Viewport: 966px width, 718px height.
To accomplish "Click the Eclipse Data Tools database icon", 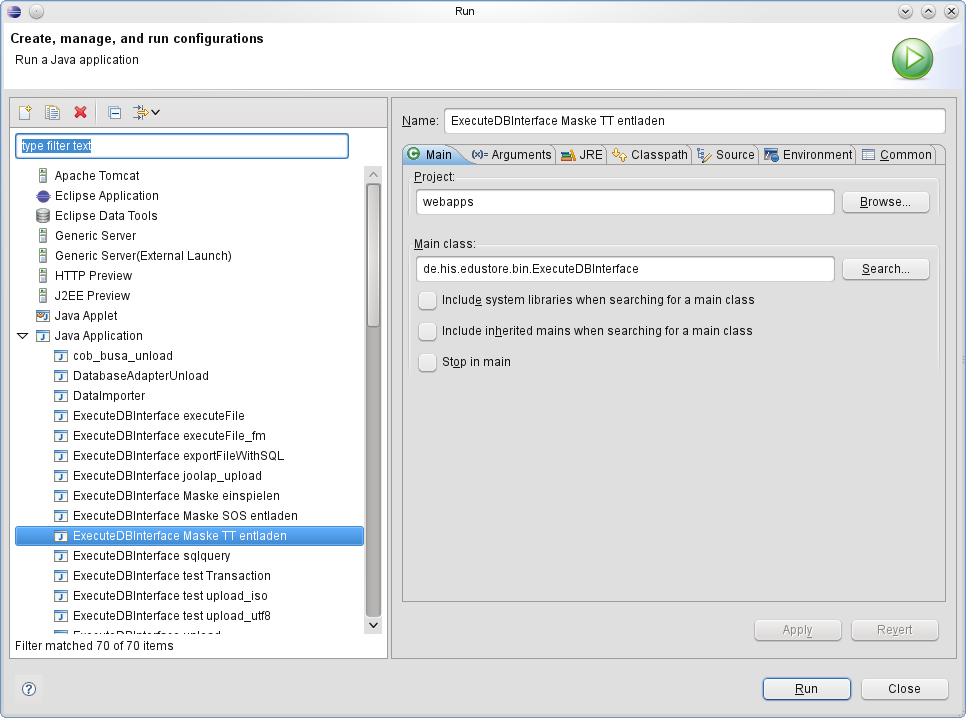I will point(43,216).
